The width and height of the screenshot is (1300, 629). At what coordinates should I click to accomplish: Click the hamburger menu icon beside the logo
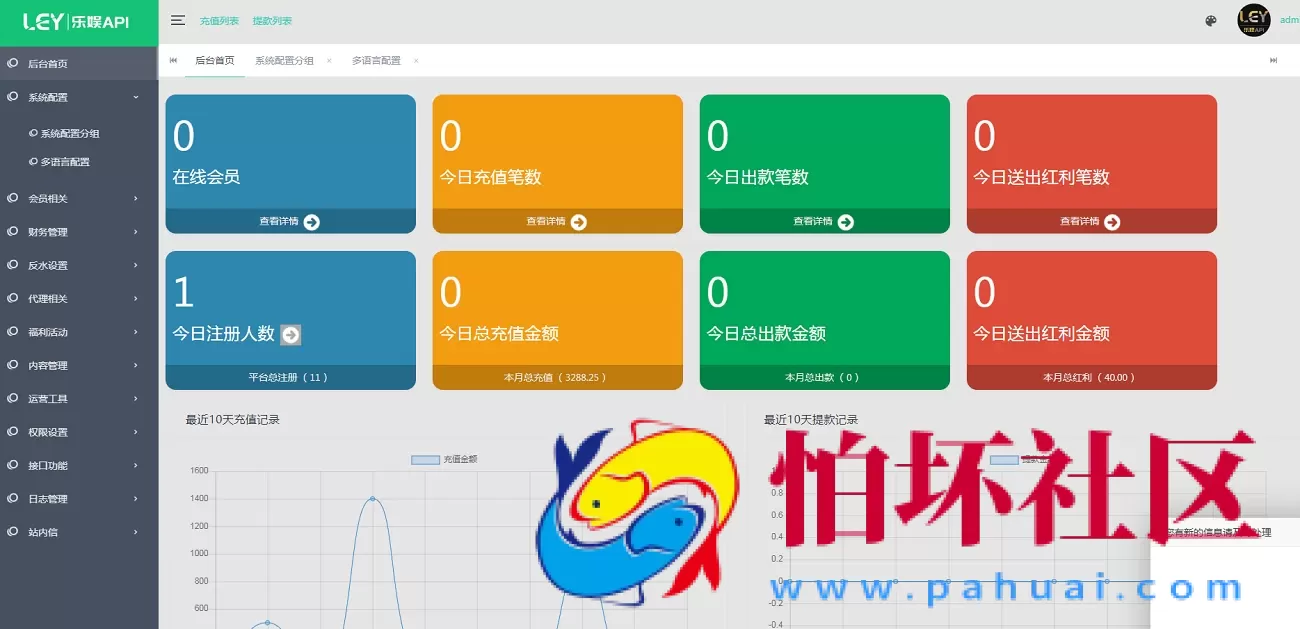pyautogui.click(x=178, y=19)
